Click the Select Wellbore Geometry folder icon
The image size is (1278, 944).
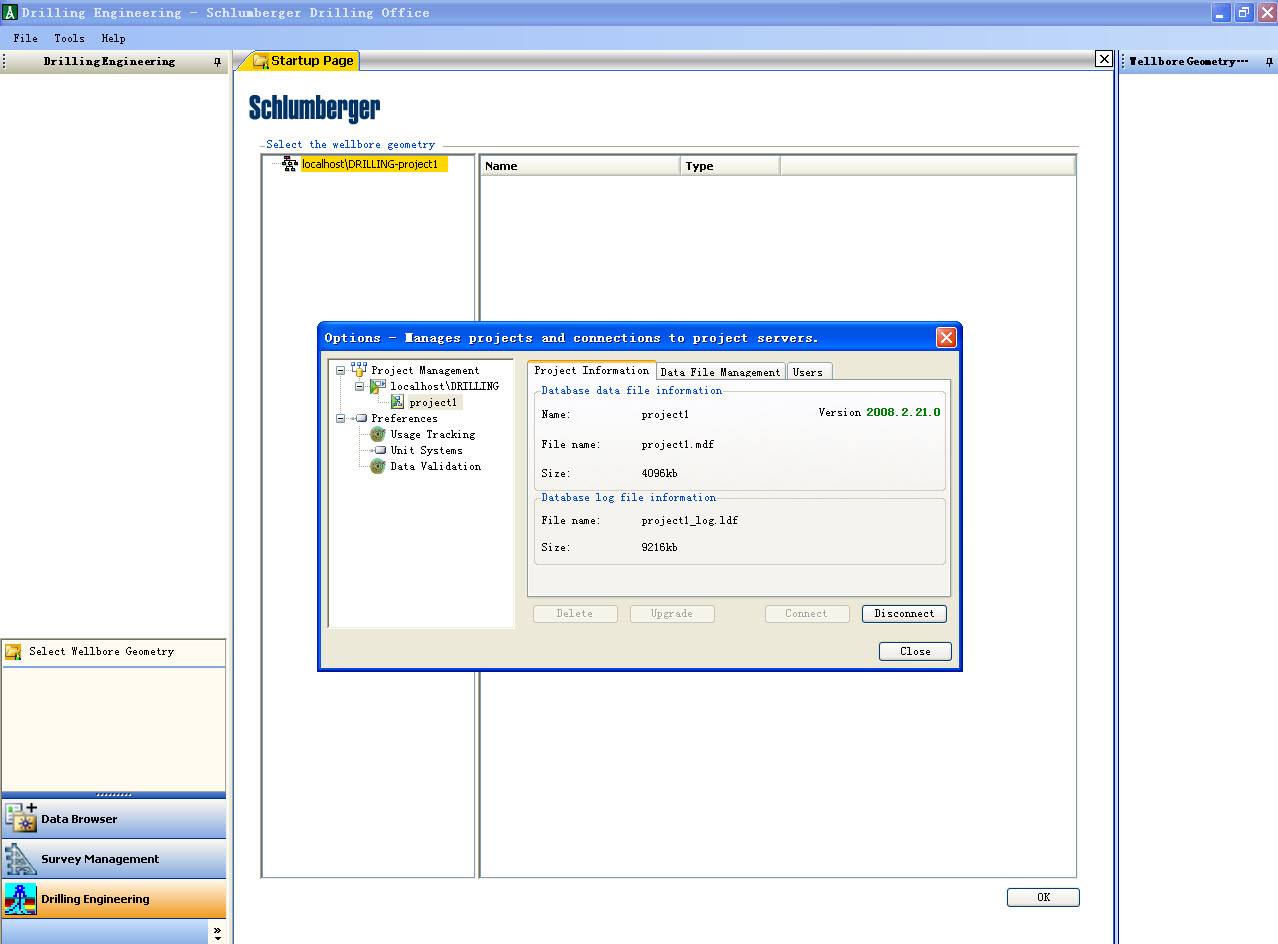pyautogui.click(x=13, y=652)
